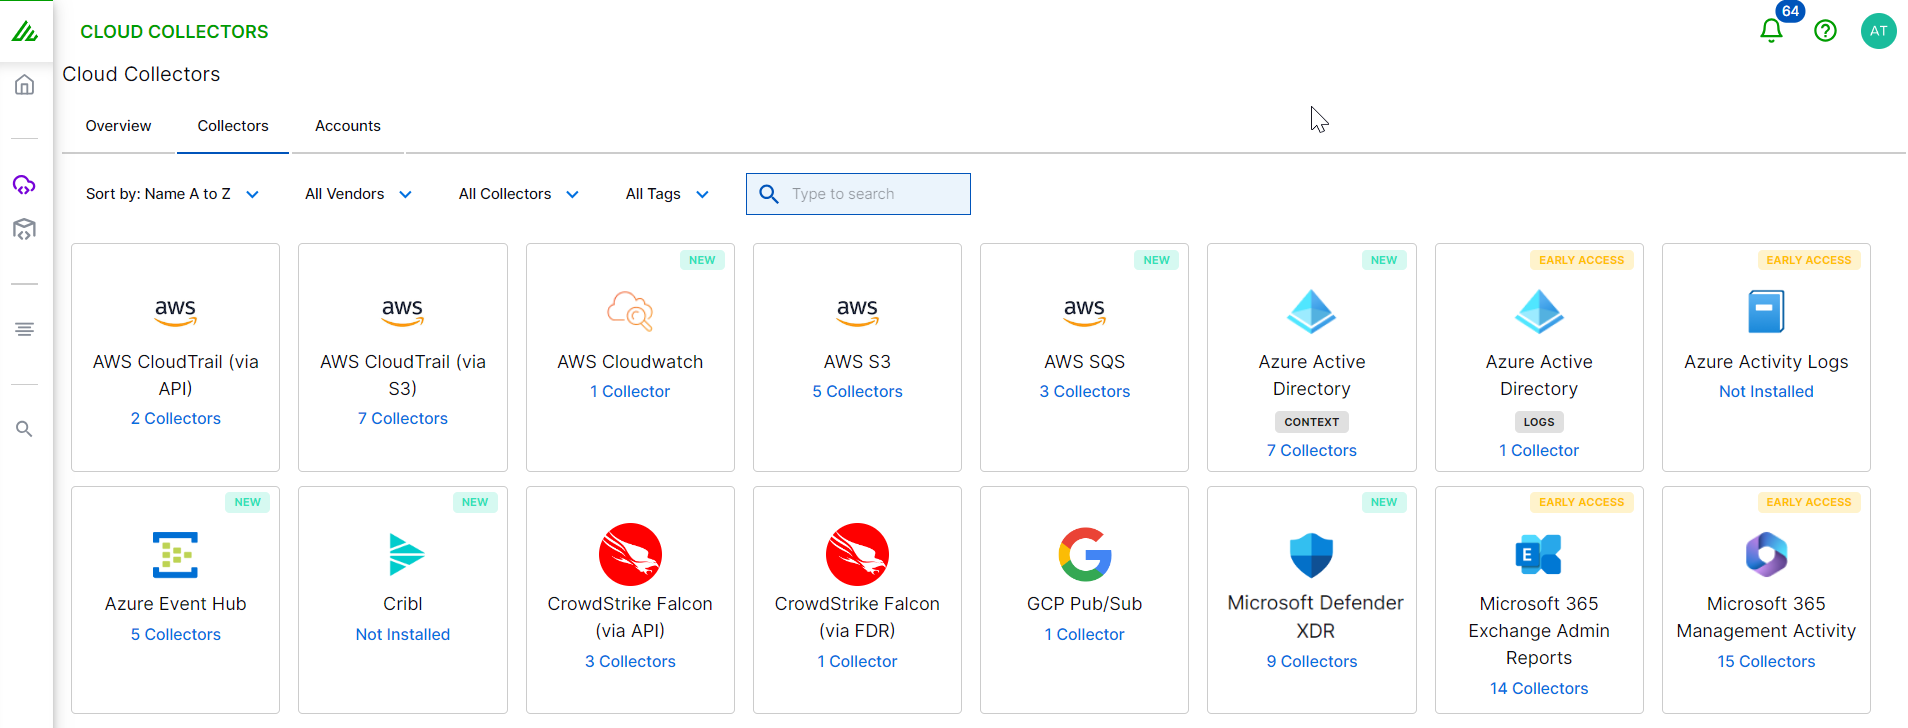The width and height of the screenshot is (1908, 728).
Task: Click EARLY ACCESS badge on Azure Activity Logs
Action: click(x=1808, y=260)
